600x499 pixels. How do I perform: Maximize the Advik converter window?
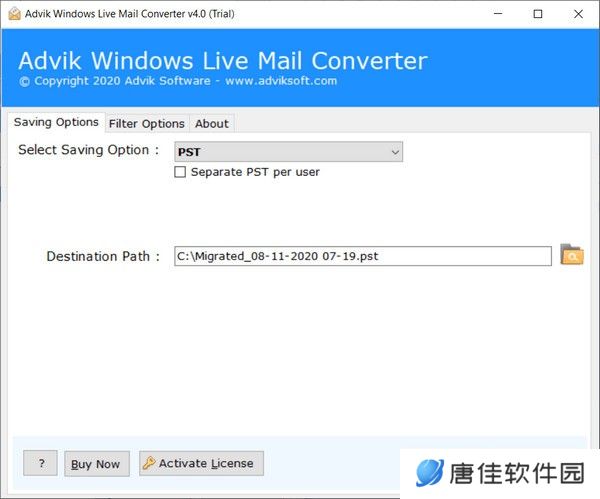click(x=538, y=14)
